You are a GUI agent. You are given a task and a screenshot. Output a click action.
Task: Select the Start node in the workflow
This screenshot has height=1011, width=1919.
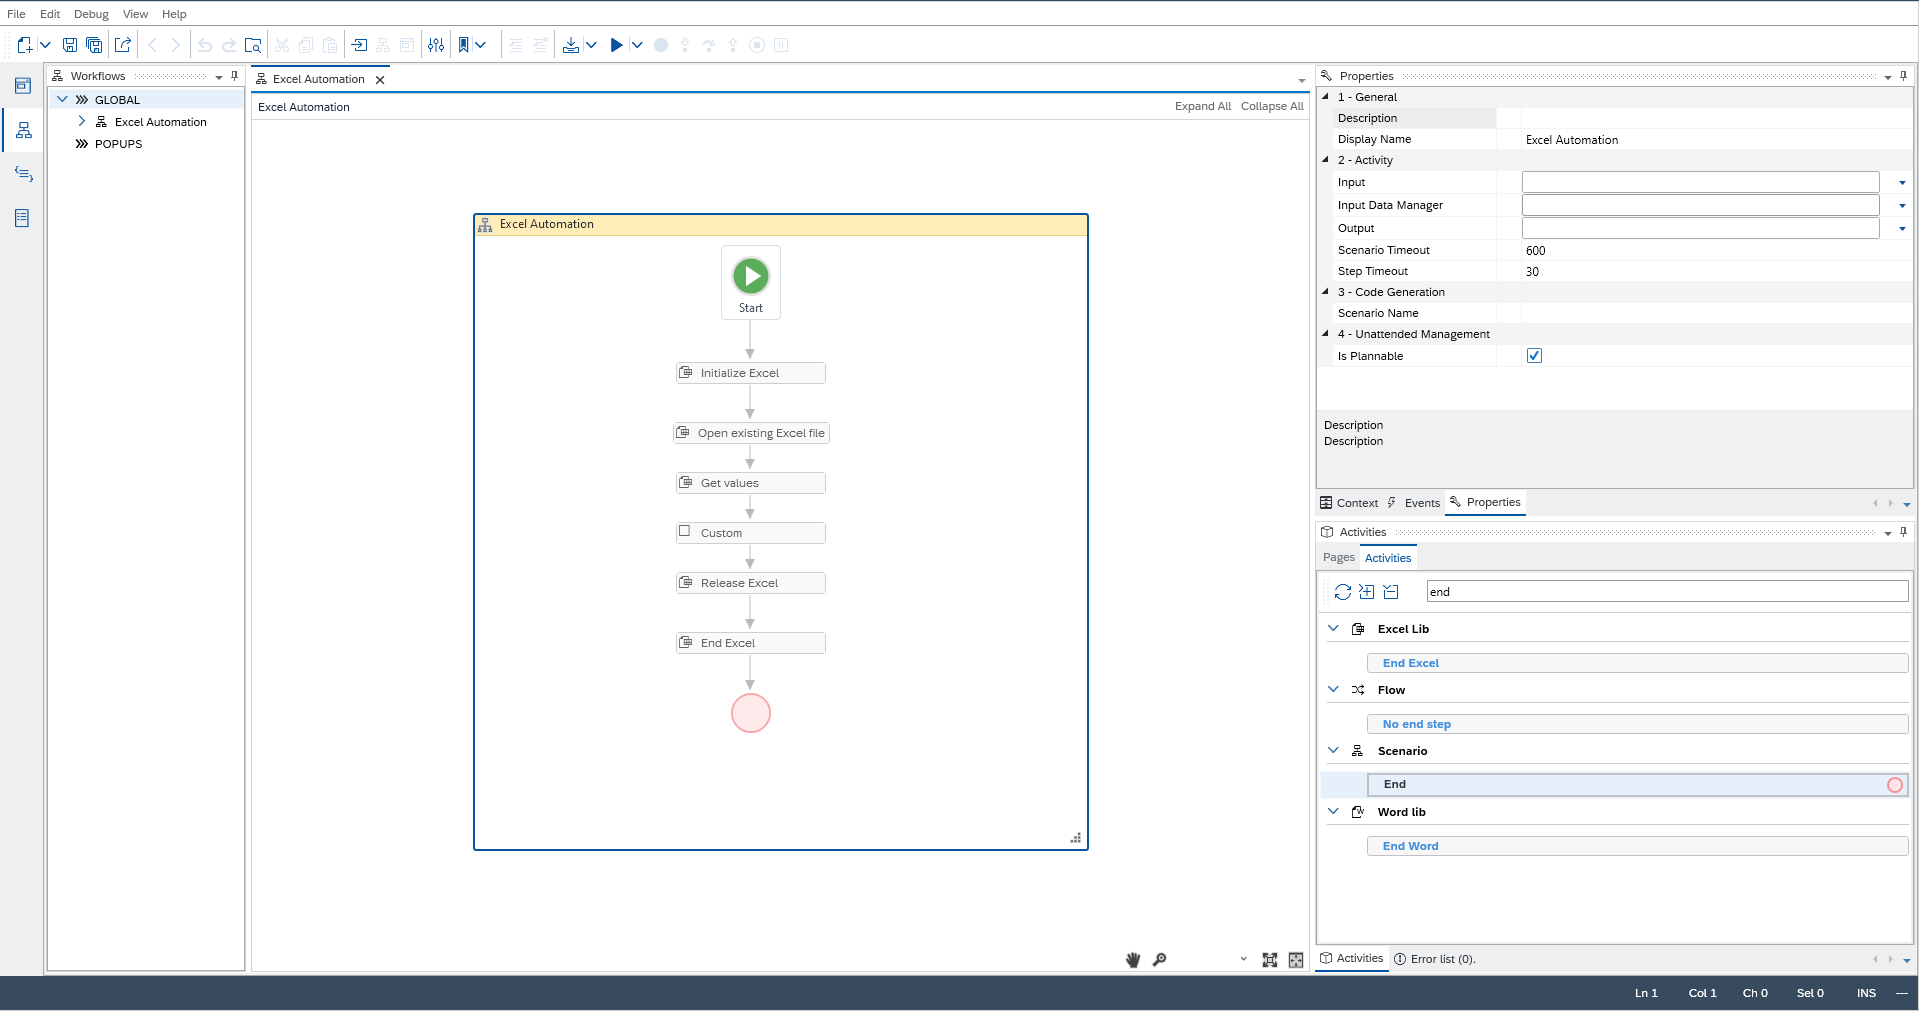tap(751, 283)
